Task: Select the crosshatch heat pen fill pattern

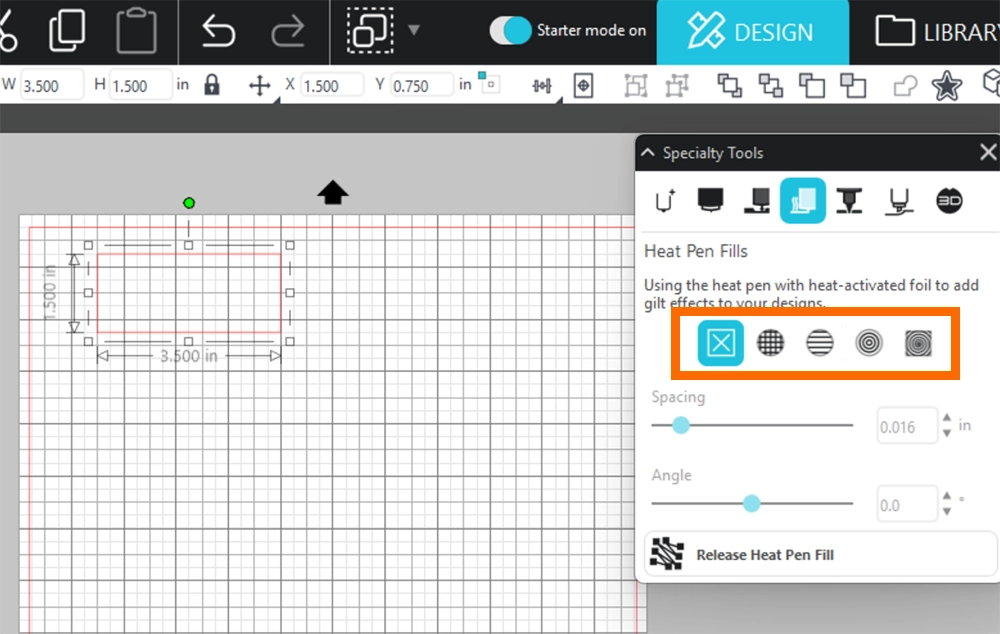Action: (x=770, y=344)
